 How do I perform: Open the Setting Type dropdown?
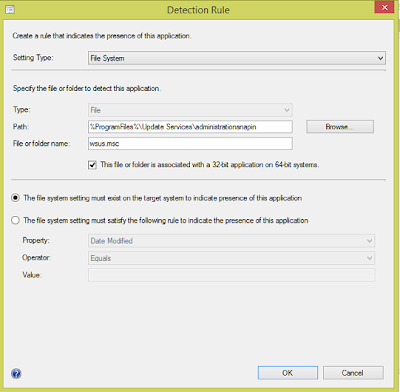click(x=237, y=58)
